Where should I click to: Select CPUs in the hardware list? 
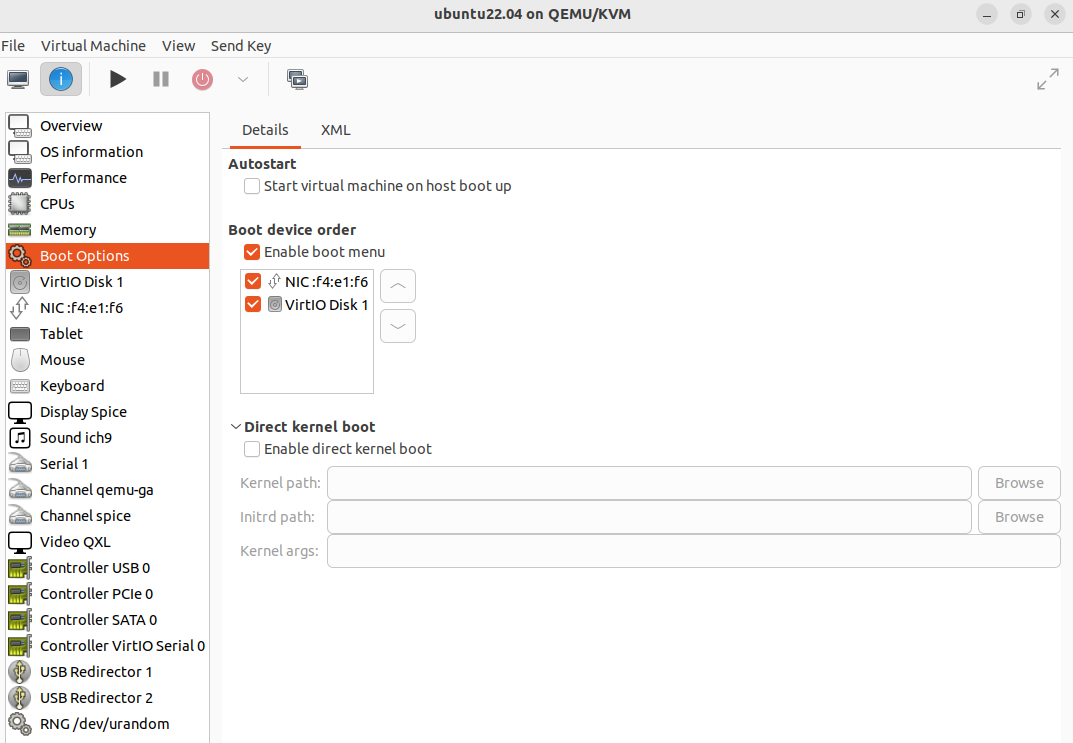click(57, 204)
